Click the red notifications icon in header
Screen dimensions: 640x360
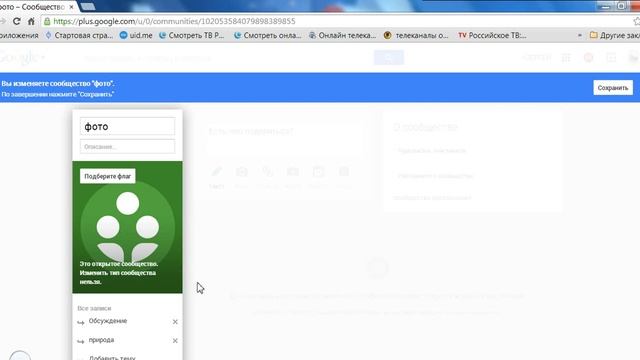(589, 58)
